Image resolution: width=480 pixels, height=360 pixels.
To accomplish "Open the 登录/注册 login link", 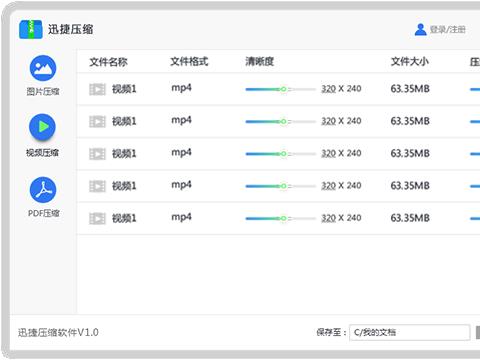I will click(x=448, y=30).
